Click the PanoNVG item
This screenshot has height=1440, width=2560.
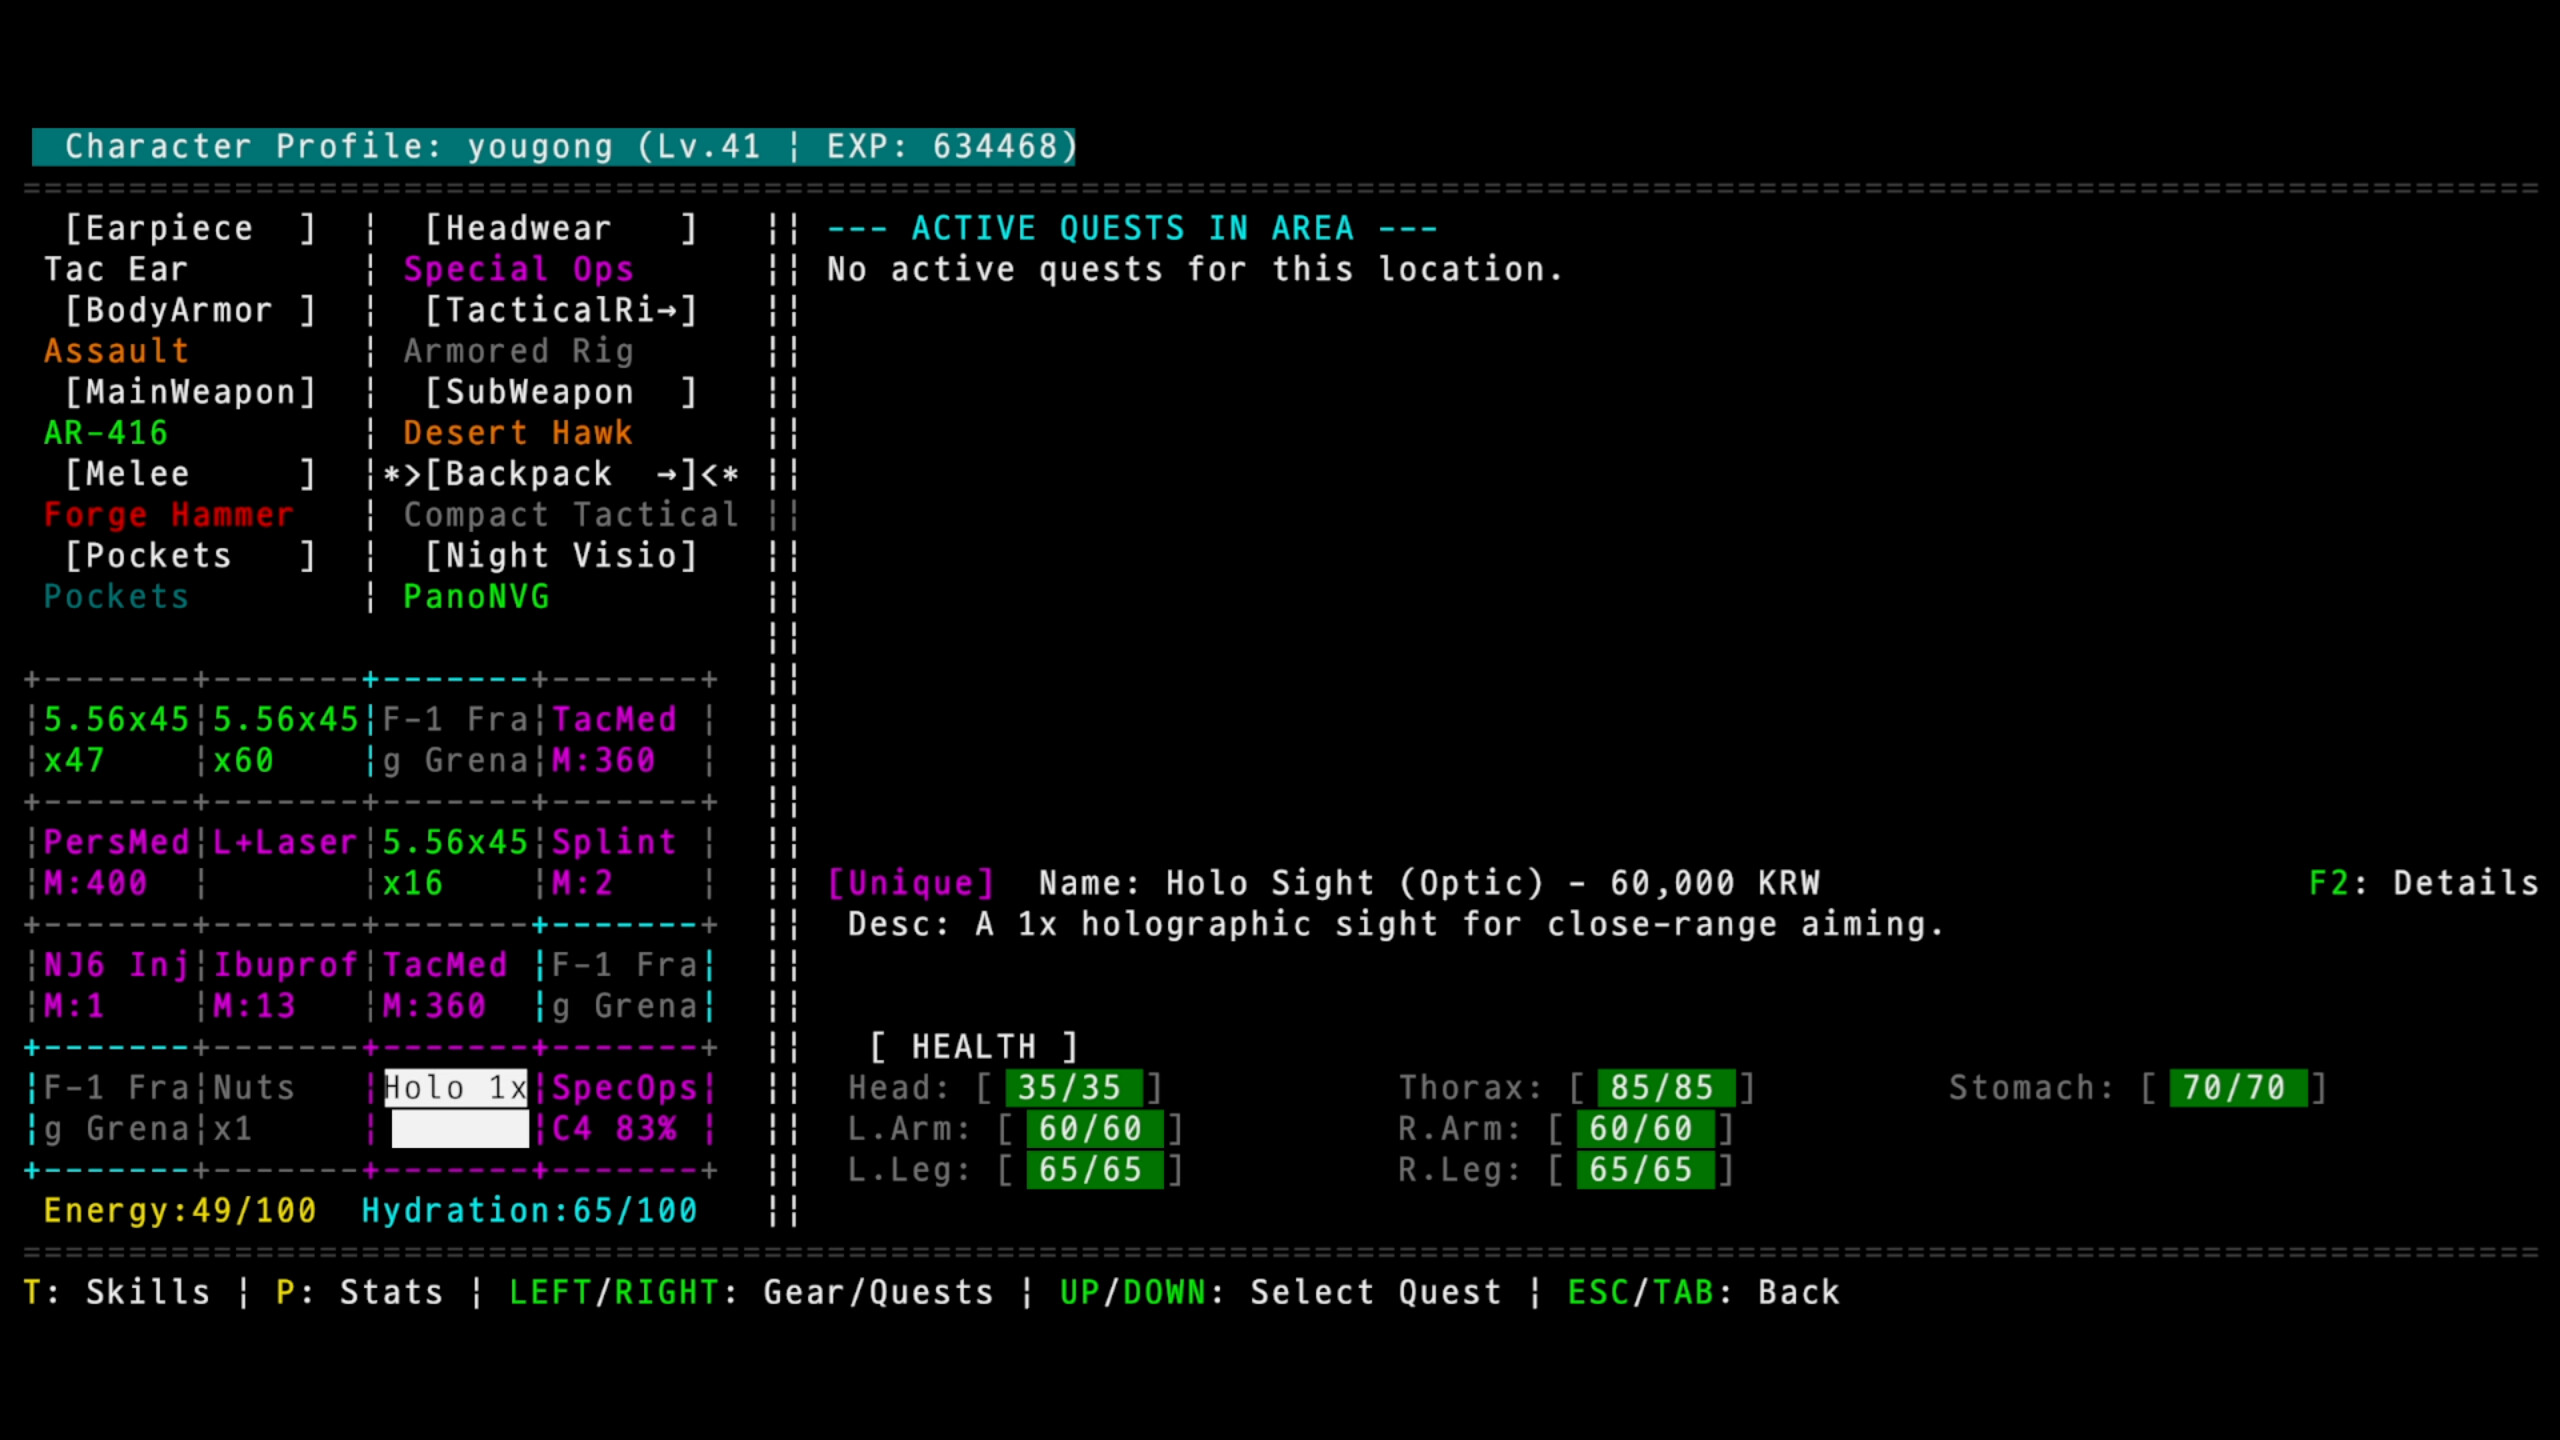tap(476, 597)
